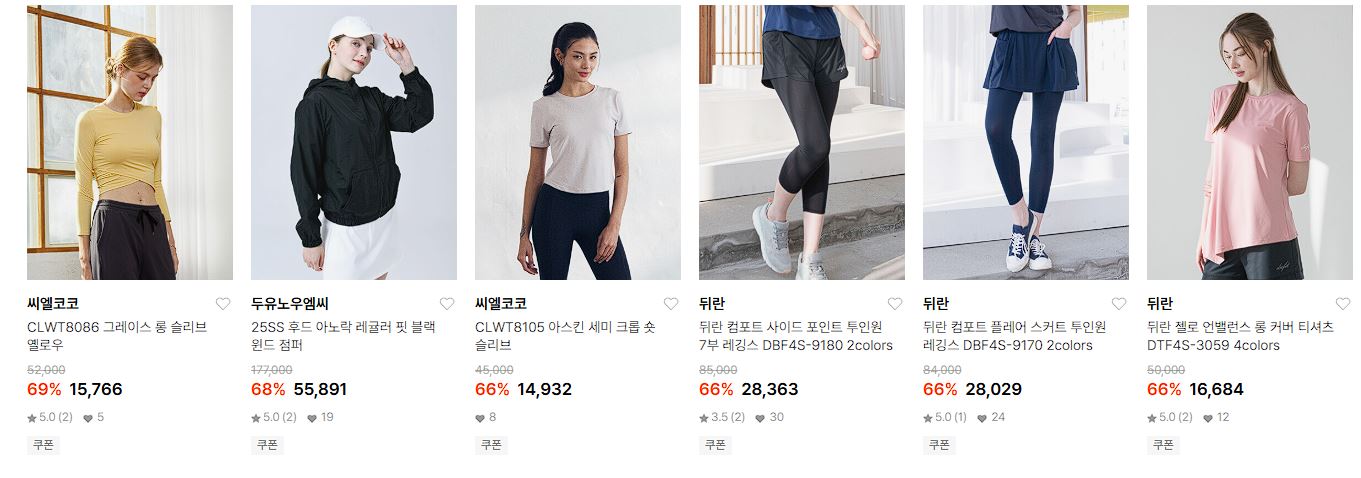
Task: Click 두유노우엠씨 brand name link
Action: [x=290, y=304]
